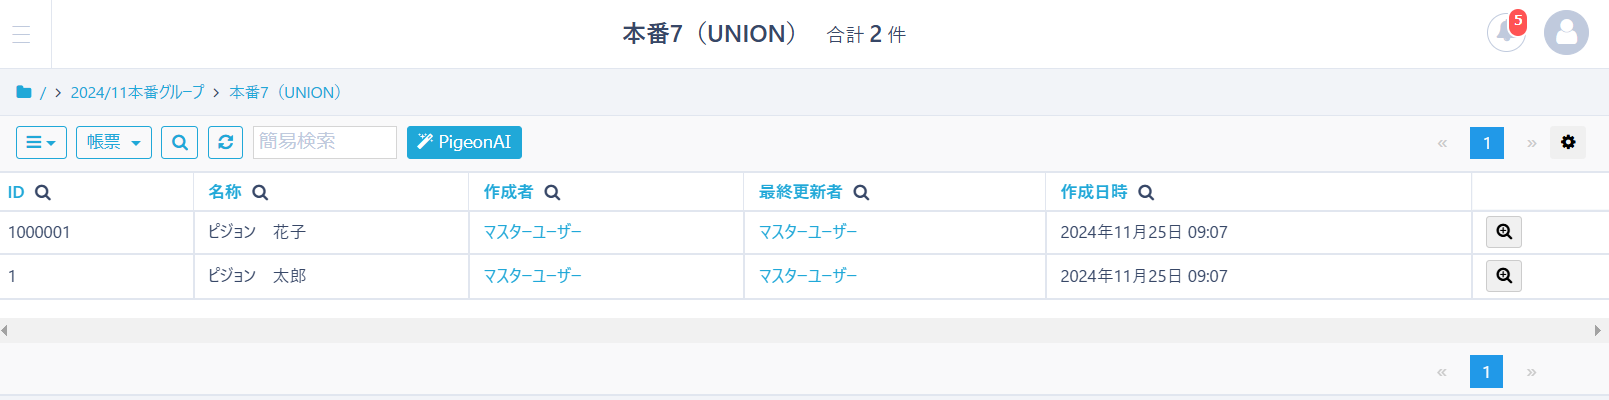Open the hamburger sidebar menu
This screenshot has width=1609, height=400.
21,34
